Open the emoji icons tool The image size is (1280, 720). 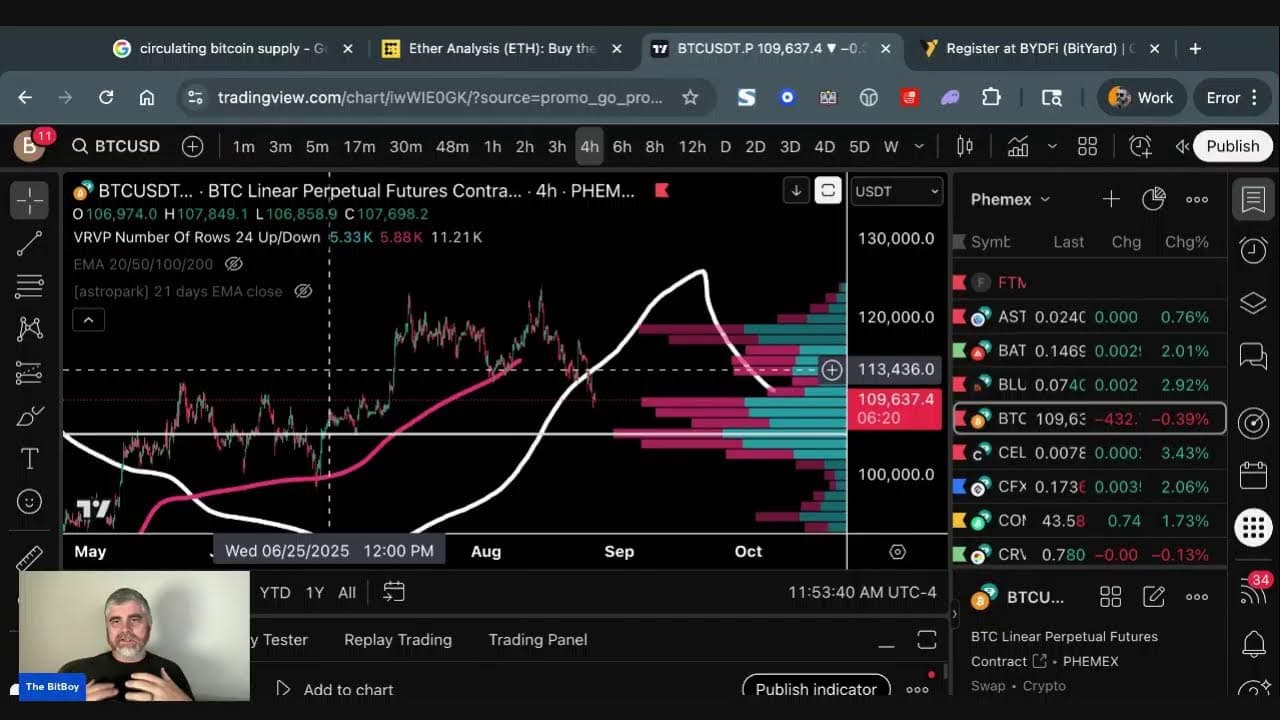(30, 501)
